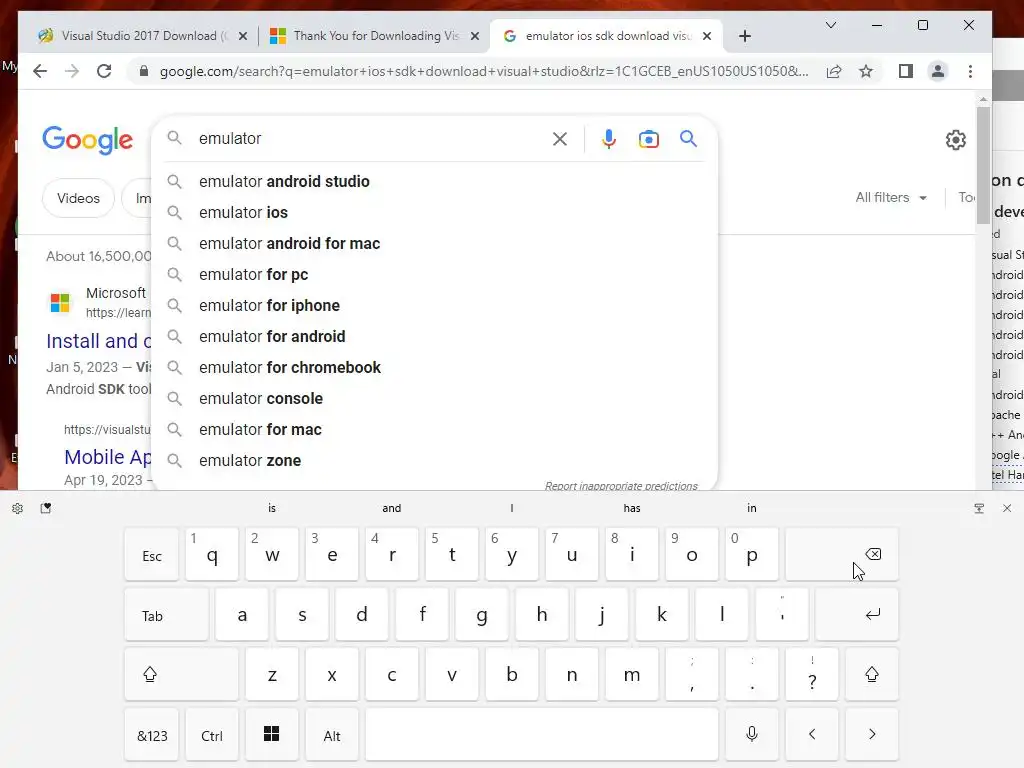This screenshot has height=768, width=1024.
Task: Select suggestion emulator for android
Action: pyautogui.click(x=434, y=336)
